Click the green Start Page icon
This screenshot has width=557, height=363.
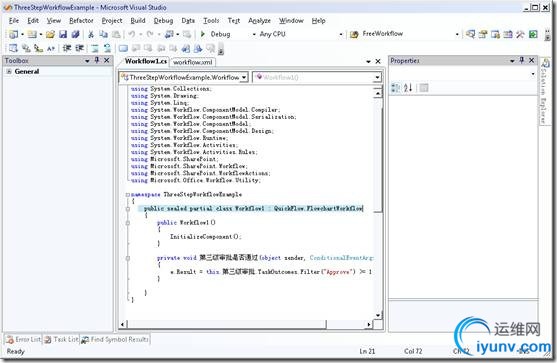533,34
